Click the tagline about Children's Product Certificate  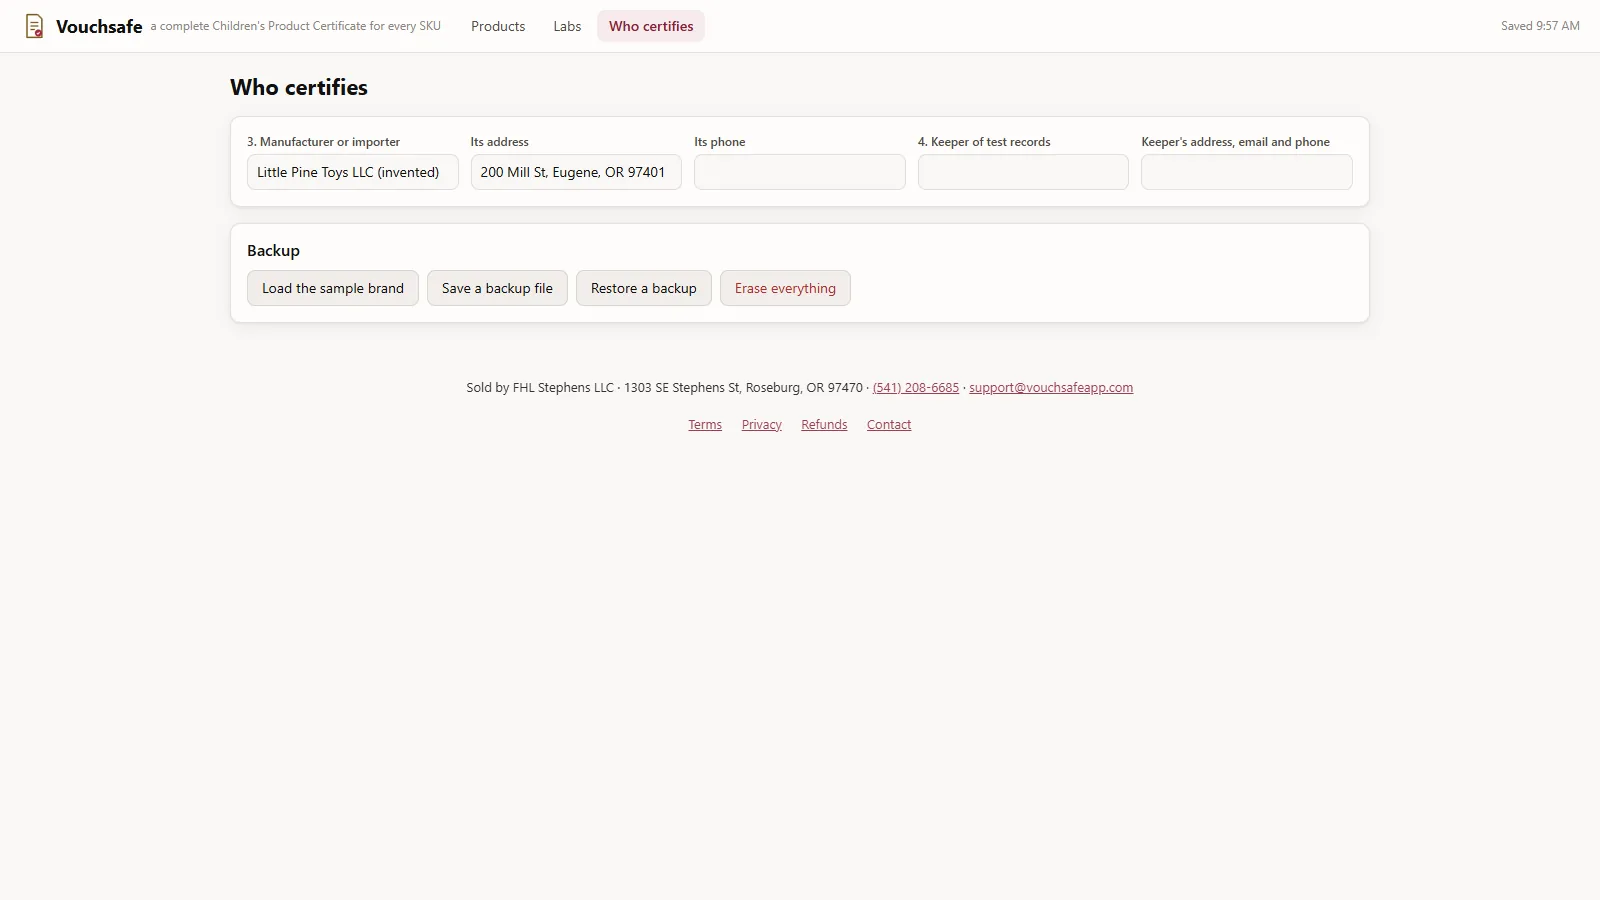[x=296, y=26]
